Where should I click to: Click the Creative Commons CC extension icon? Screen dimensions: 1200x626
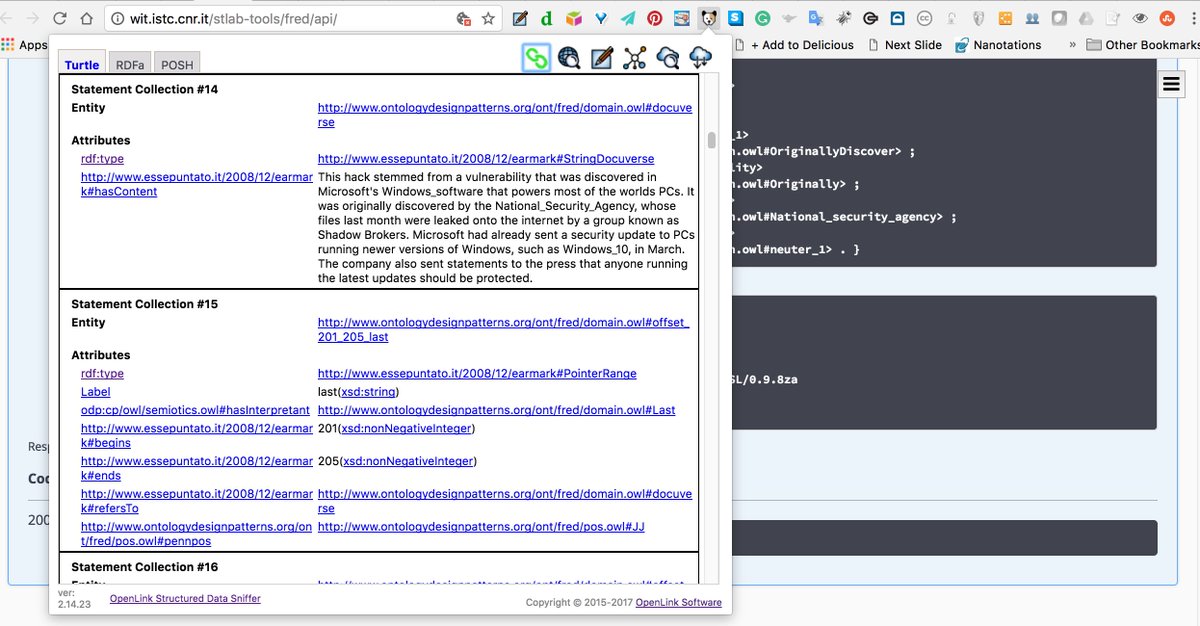click(924, 18)
